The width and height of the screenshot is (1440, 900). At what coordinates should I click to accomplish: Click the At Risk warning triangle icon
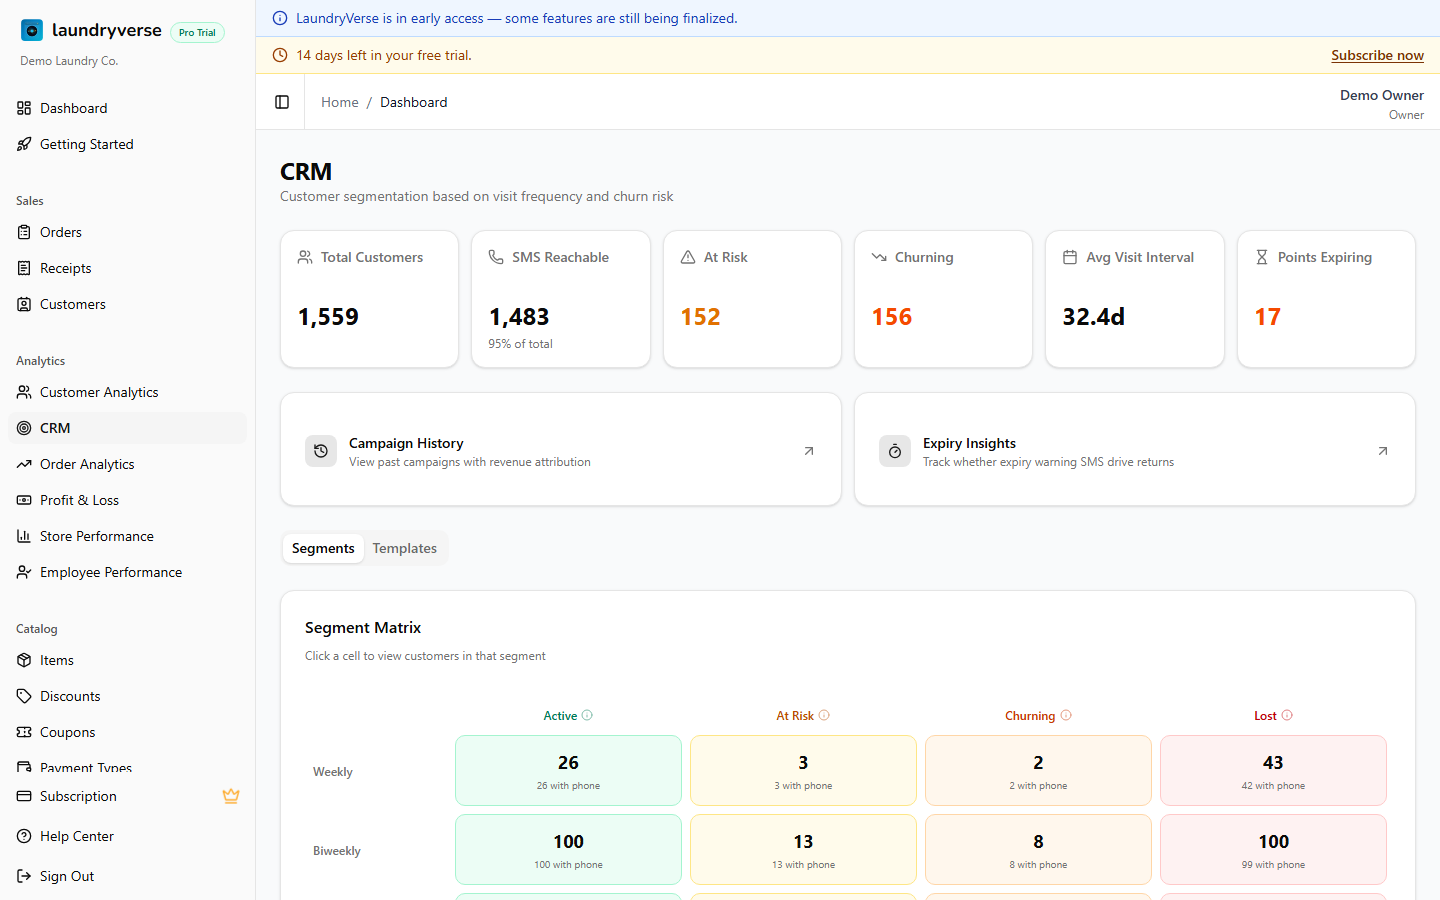click(x=688, y=257)
